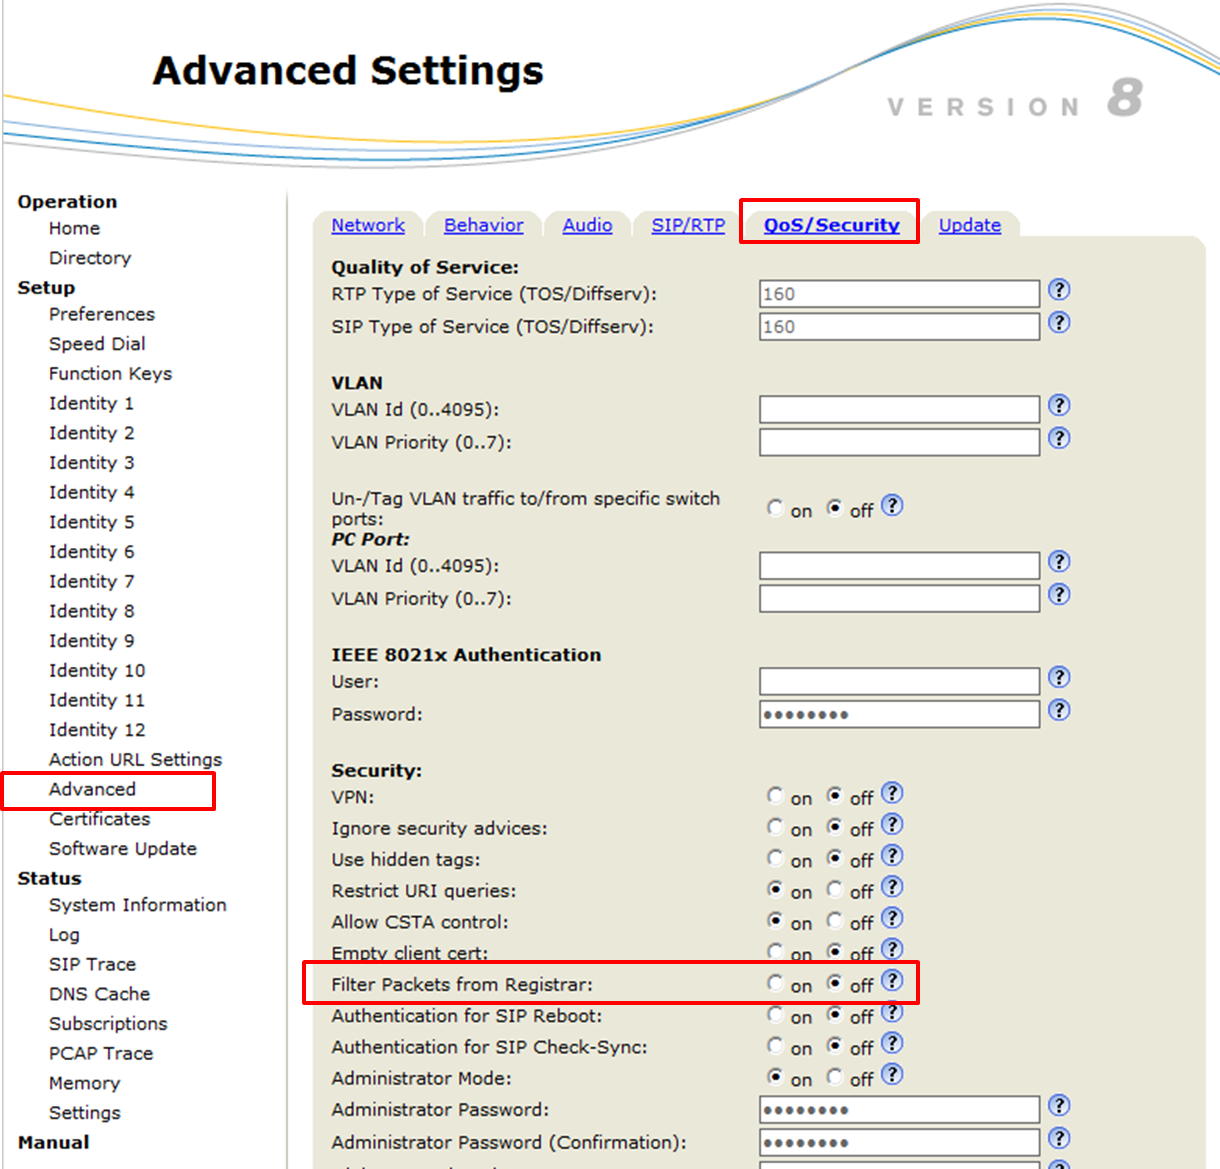The image size is (1220, 1169).
Task: Turn VPN on
Action: (775, 796)
